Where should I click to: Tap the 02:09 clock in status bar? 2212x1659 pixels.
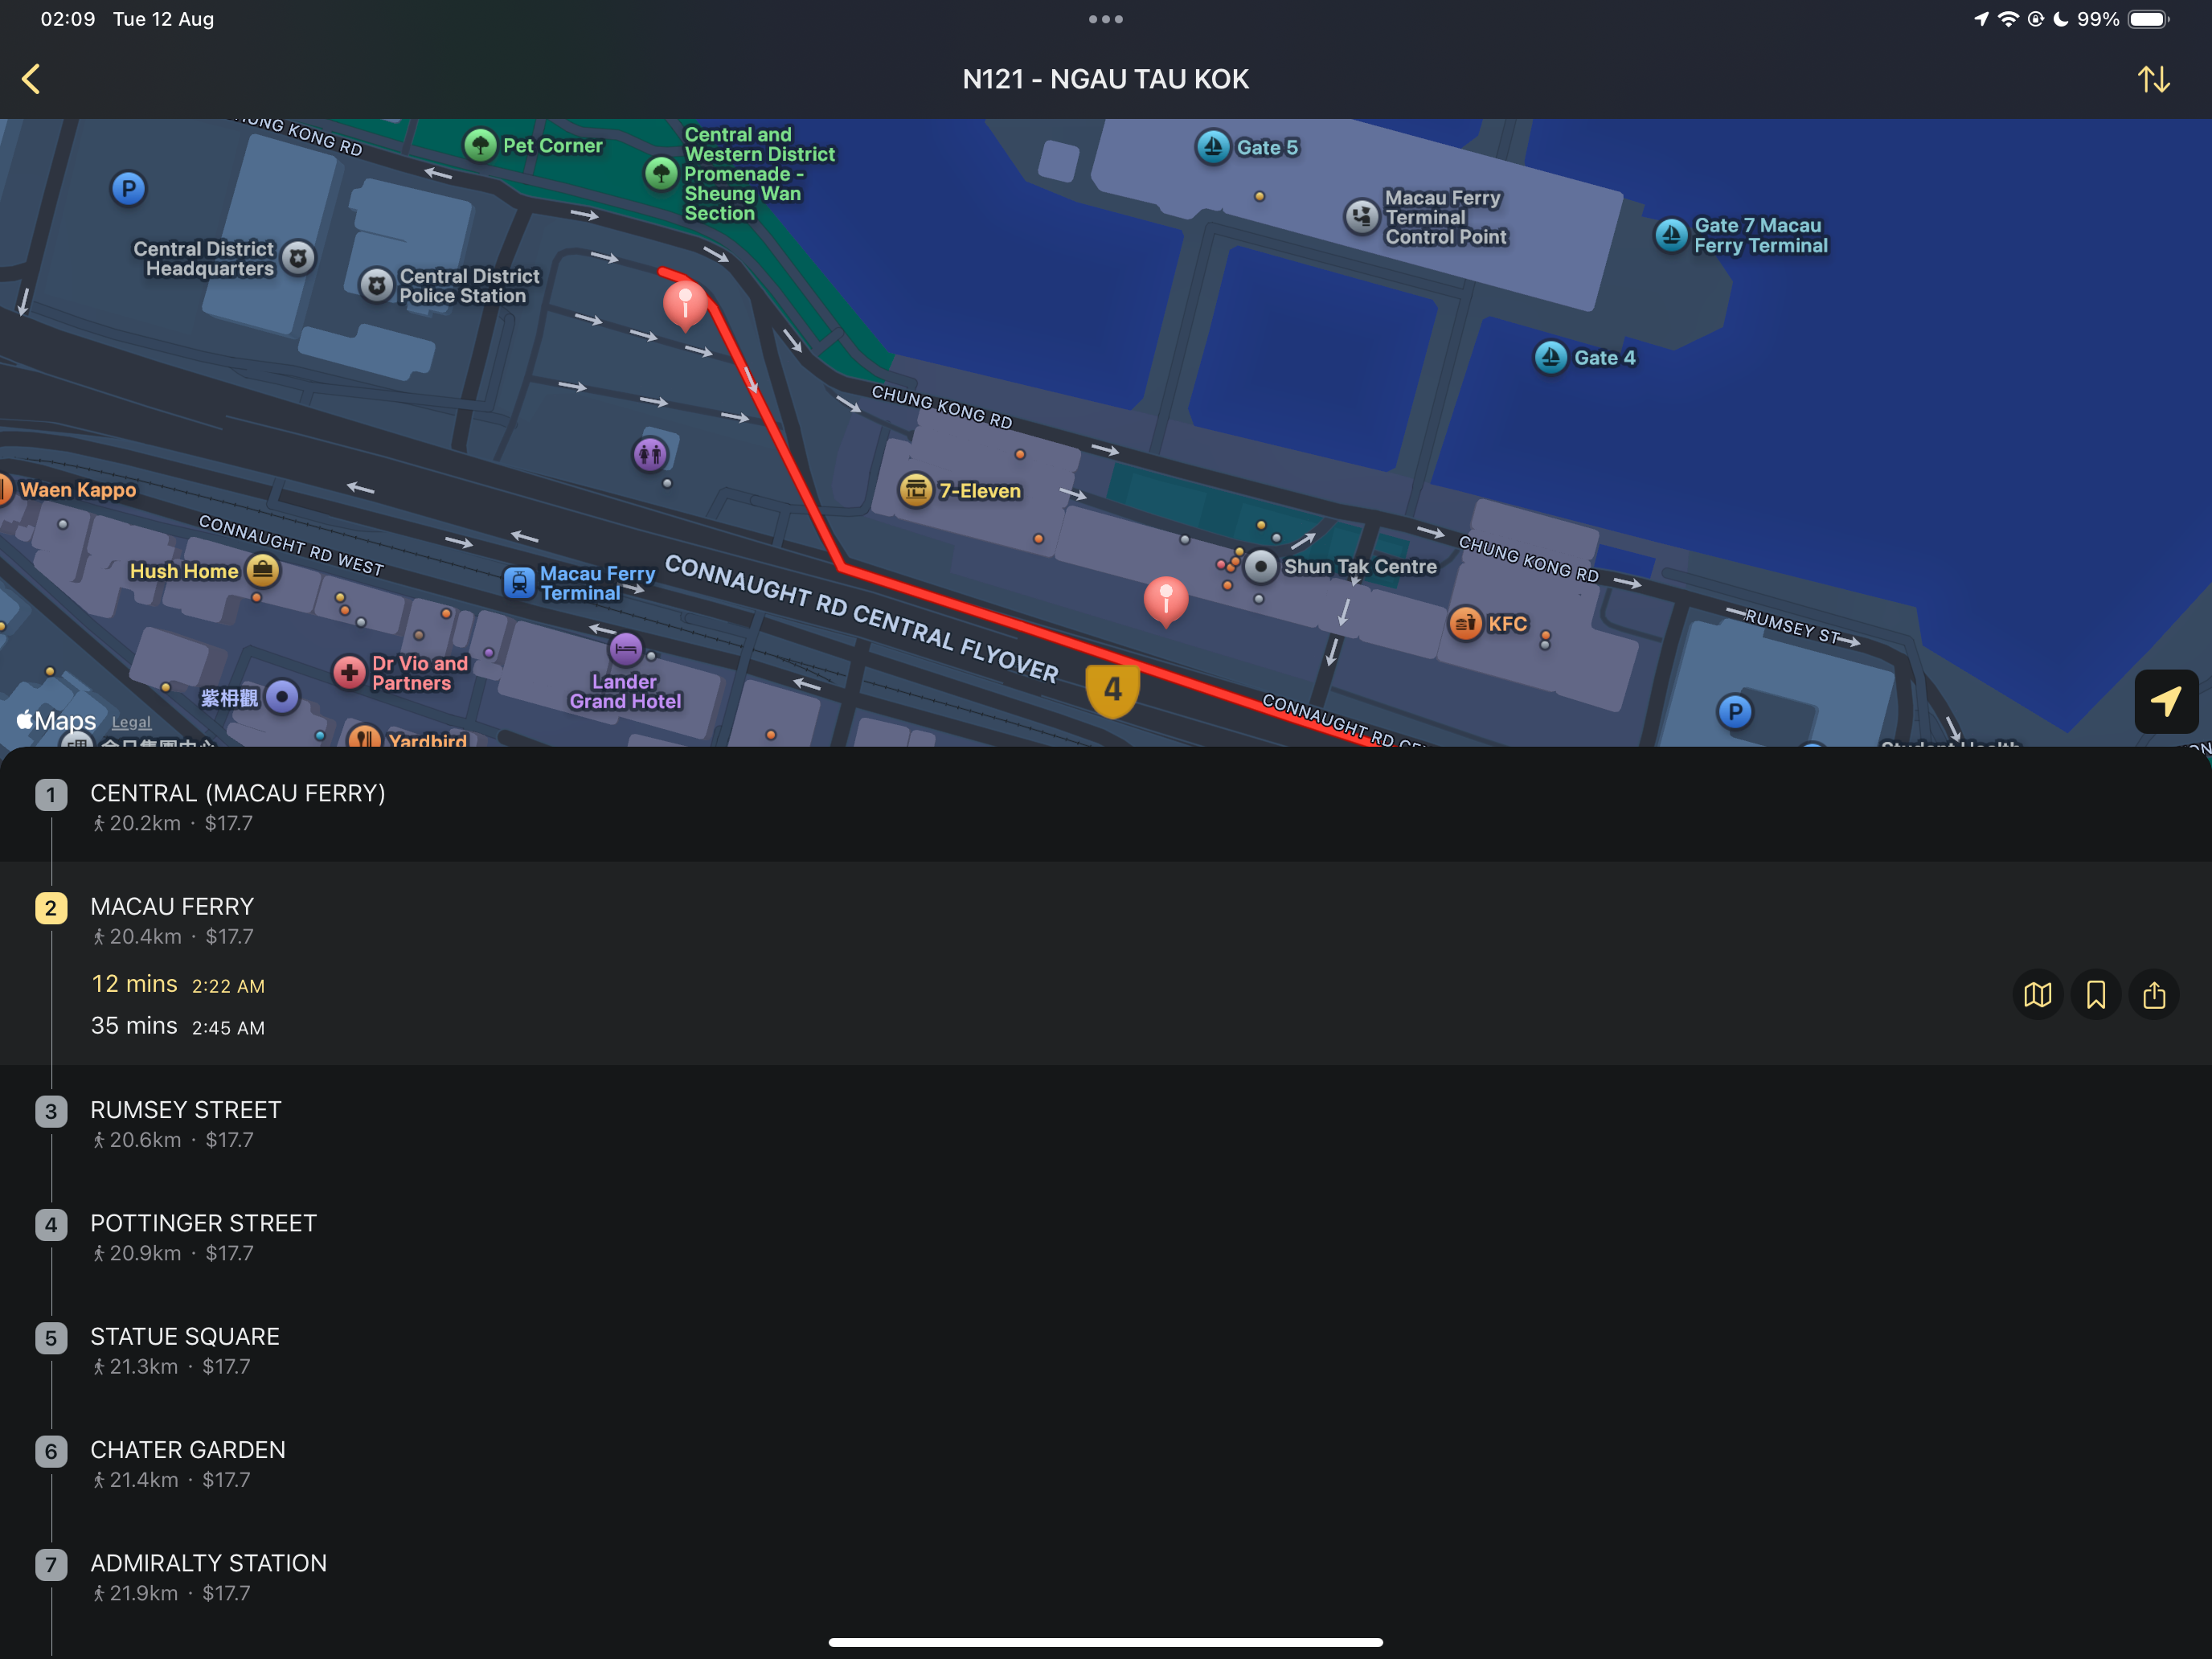[x=68, y=19]
